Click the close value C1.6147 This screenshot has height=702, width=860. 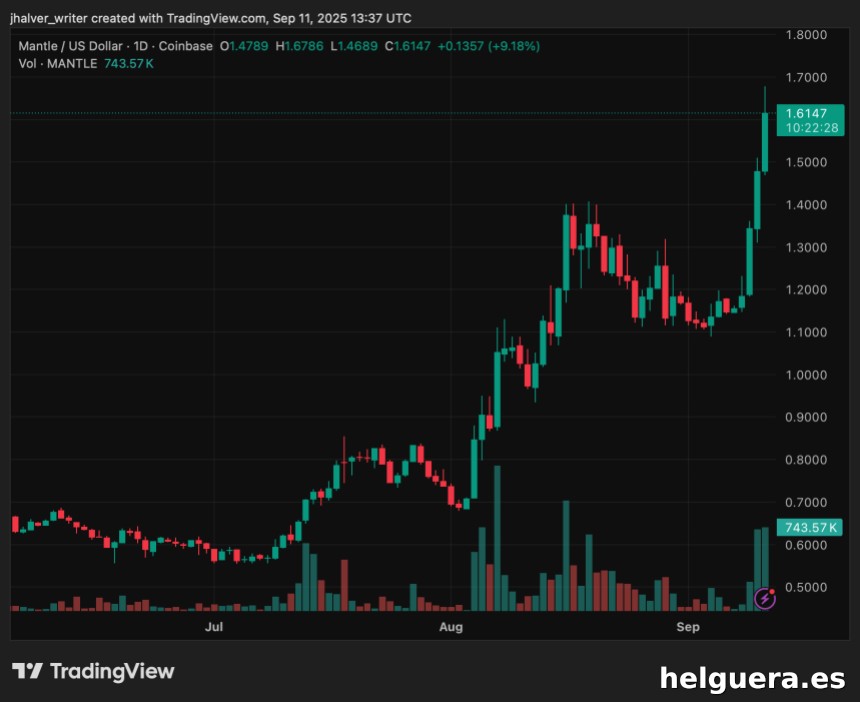click(x=408, y=46)
